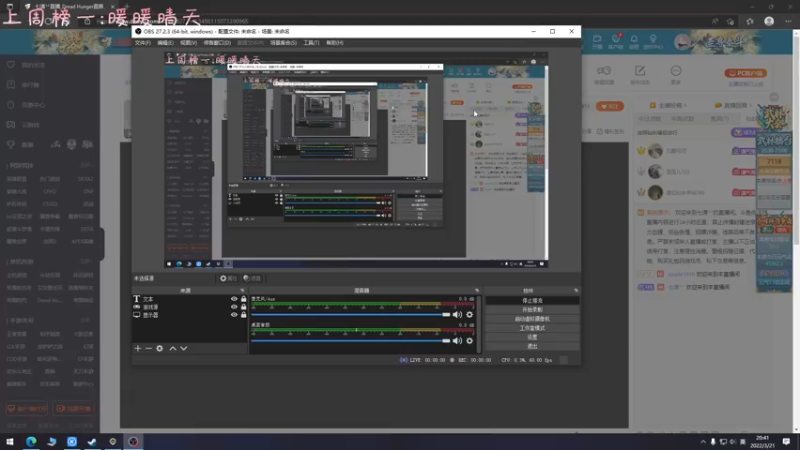Open the notification center in the taskbar
The image size is (800, 450).
[x=786, y=441]
